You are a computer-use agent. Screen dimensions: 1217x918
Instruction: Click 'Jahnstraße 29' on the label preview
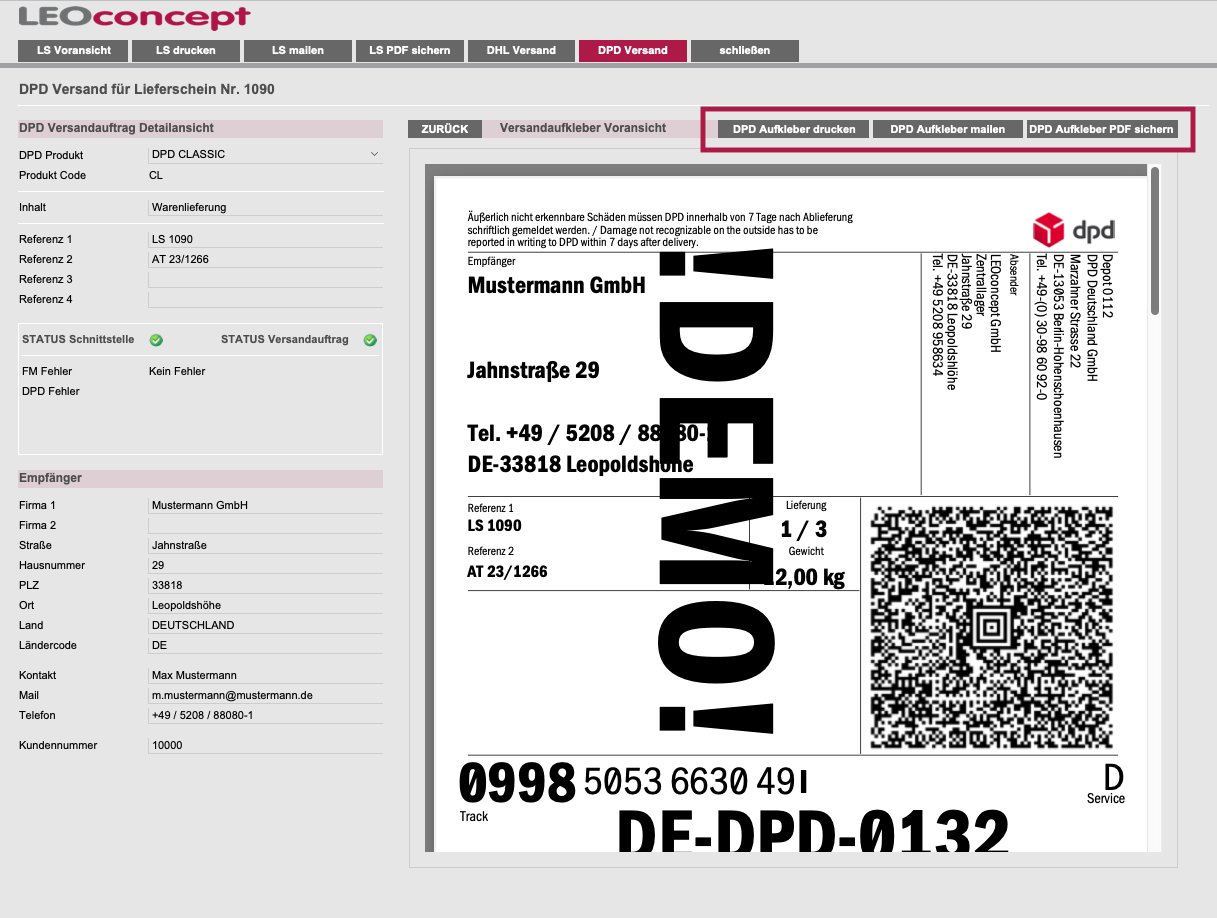pos(533,371)
